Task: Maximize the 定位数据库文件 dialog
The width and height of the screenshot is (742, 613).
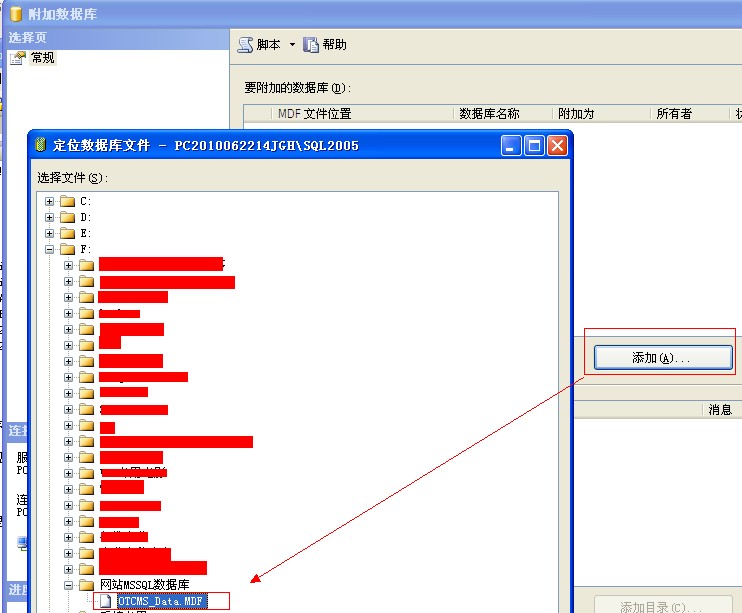Action: [534, 145]
